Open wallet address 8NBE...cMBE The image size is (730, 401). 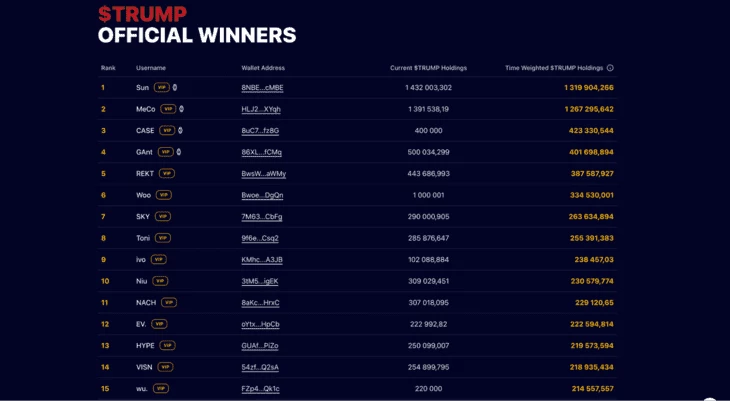pyautogui.click(x=262, y=88)
